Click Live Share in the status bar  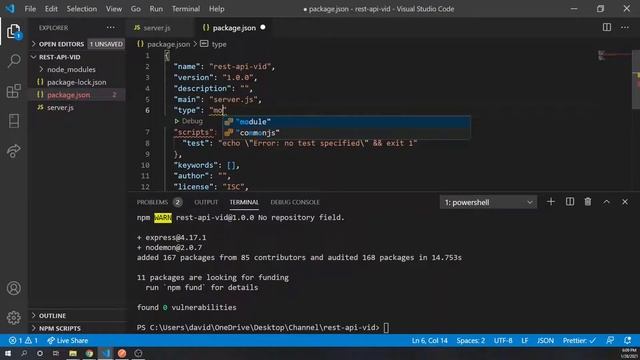pyautogui.click(x=67, y=340)
